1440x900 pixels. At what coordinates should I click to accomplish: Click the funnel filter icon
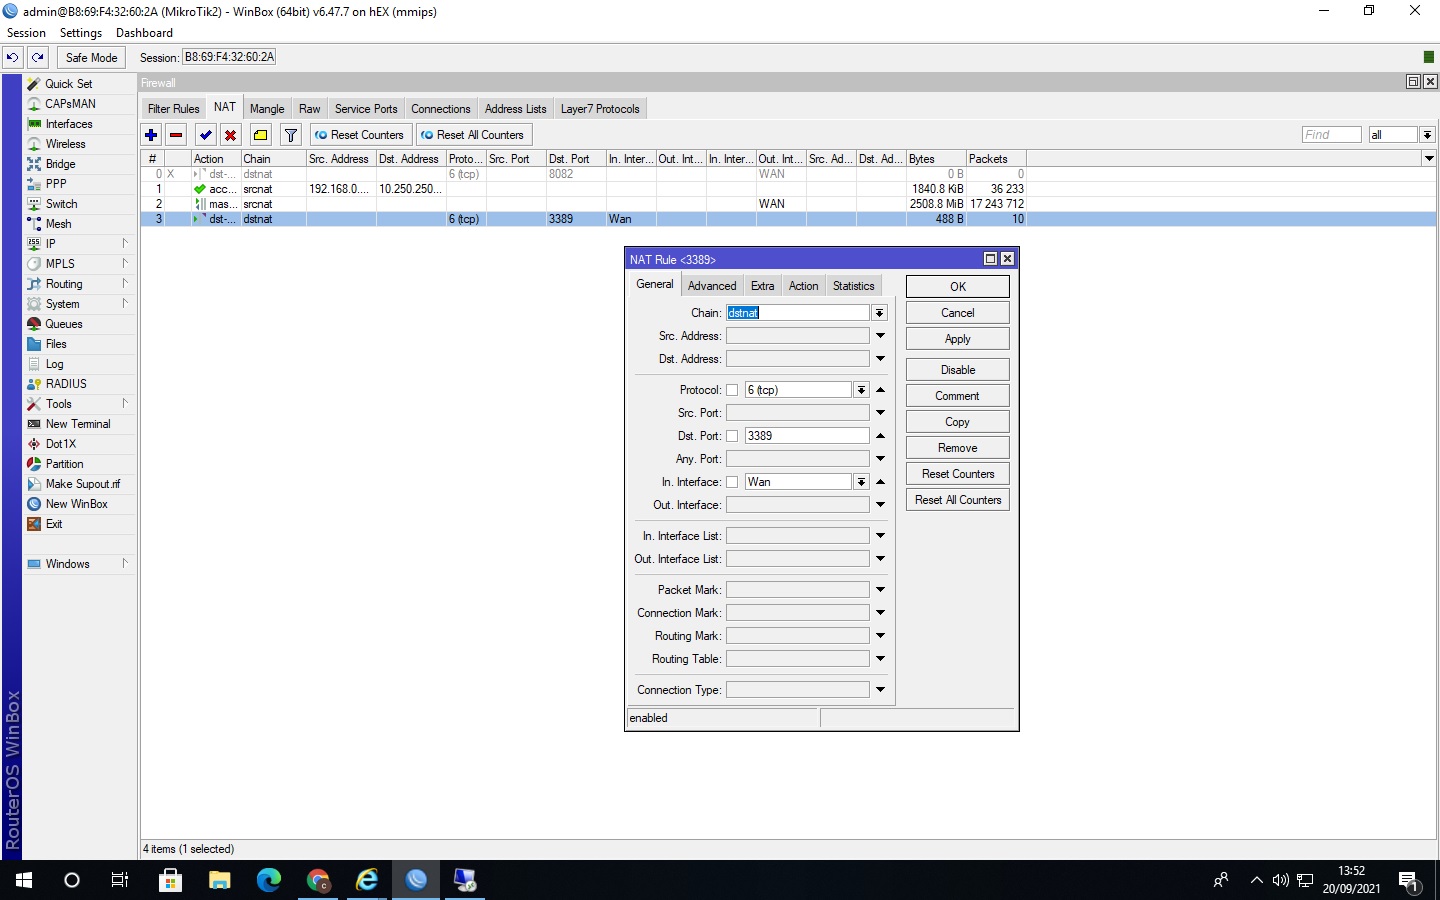[291, 135]
